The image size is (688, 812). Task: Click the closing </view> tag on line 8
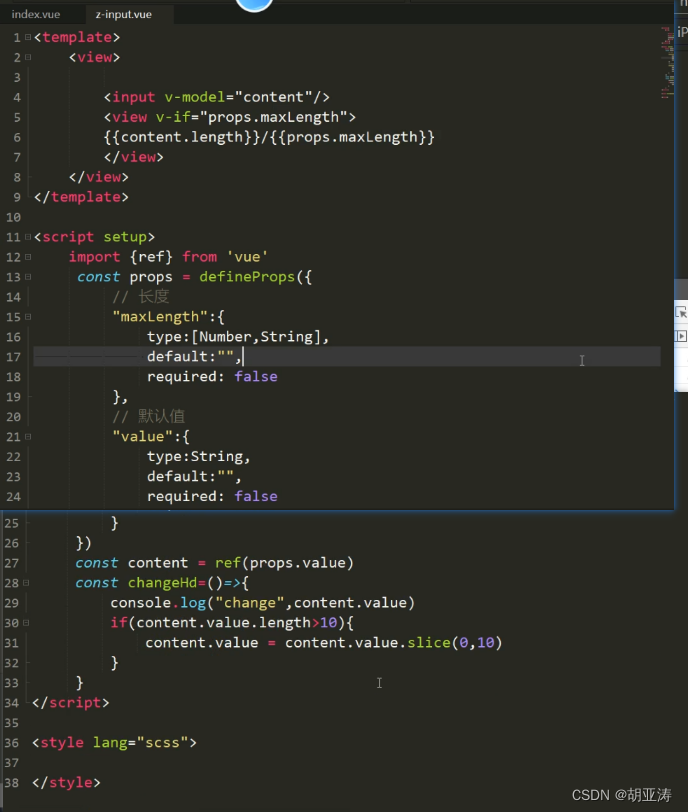(98, 177)
